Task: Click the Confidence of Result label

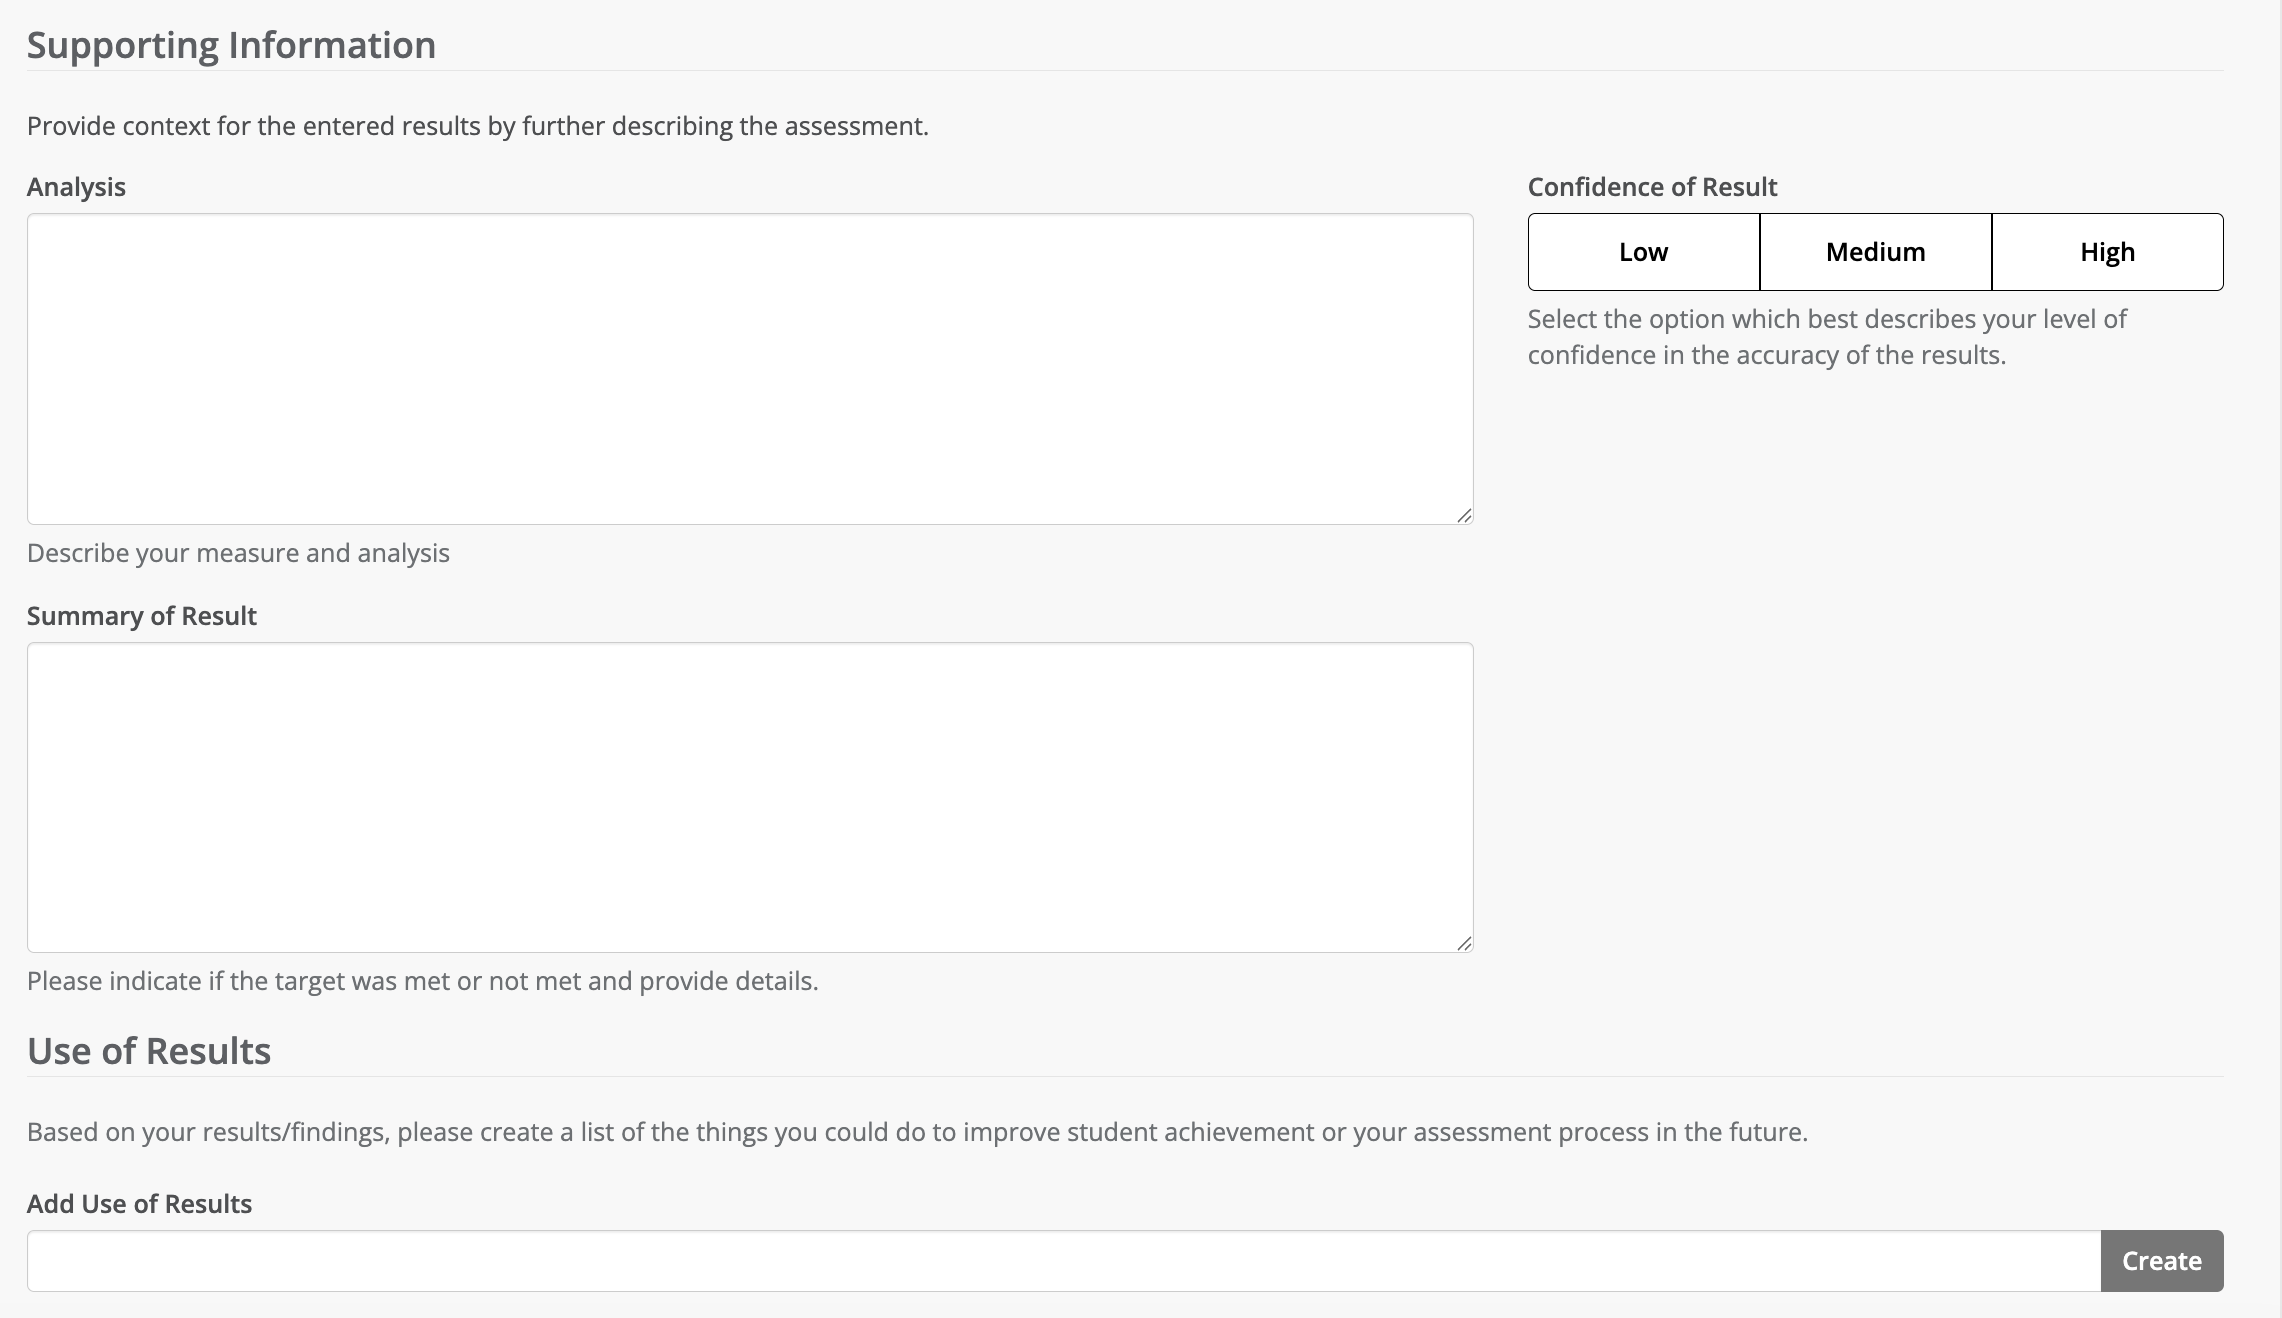Action: tap(1652, 187)
